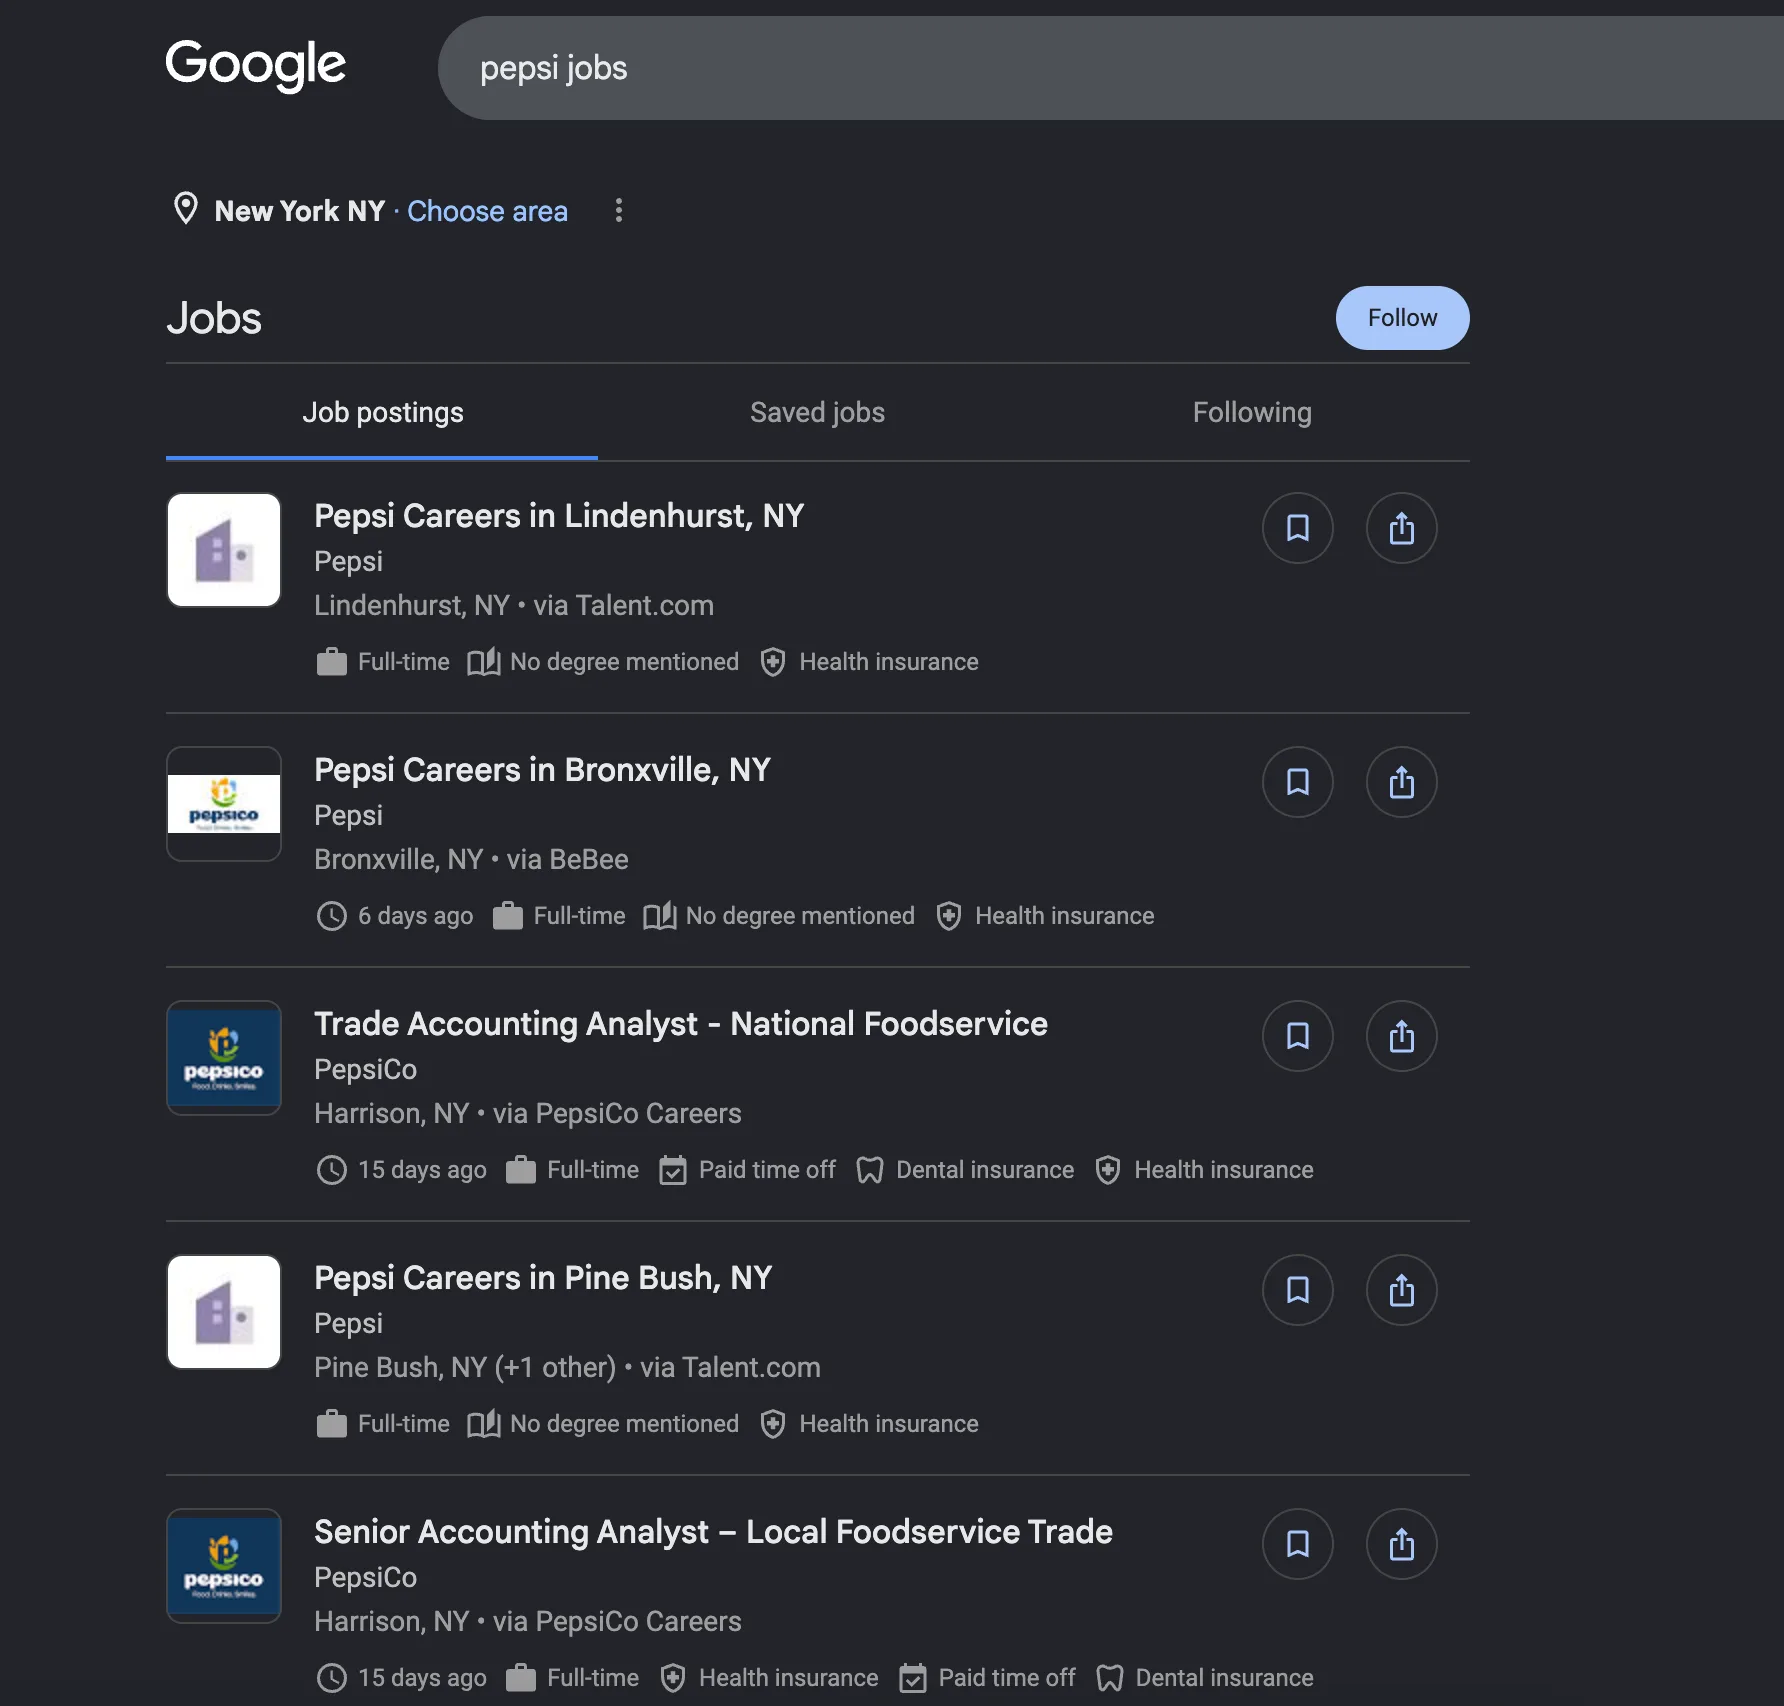This screenshot has height=1706, width=1784.
Task: Click the building logo thumbnail for Lindenhurst job
Action: (x=224, y=550)
